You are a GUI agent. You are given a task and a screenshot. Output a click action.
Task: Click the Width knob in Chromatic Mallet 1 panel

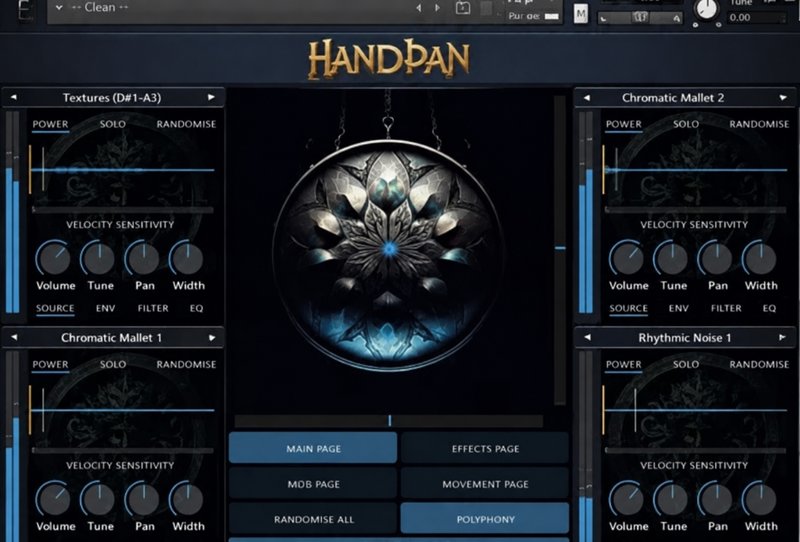(187, 499)
